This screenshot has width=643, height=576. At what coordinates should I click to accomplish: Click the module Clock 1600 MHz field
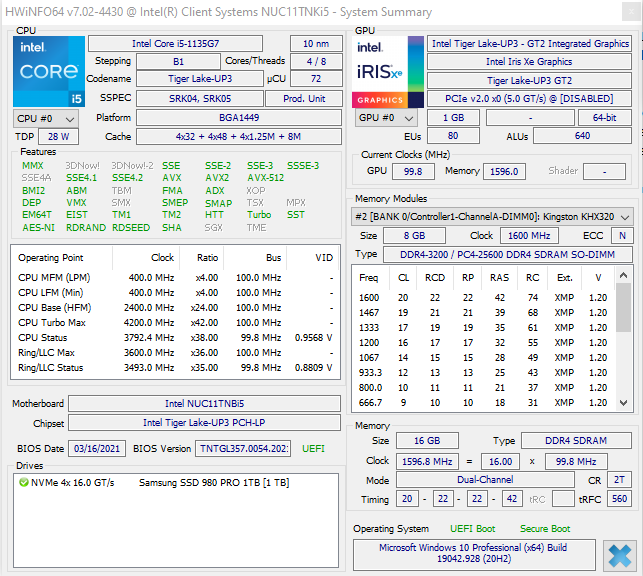point(529,236)
